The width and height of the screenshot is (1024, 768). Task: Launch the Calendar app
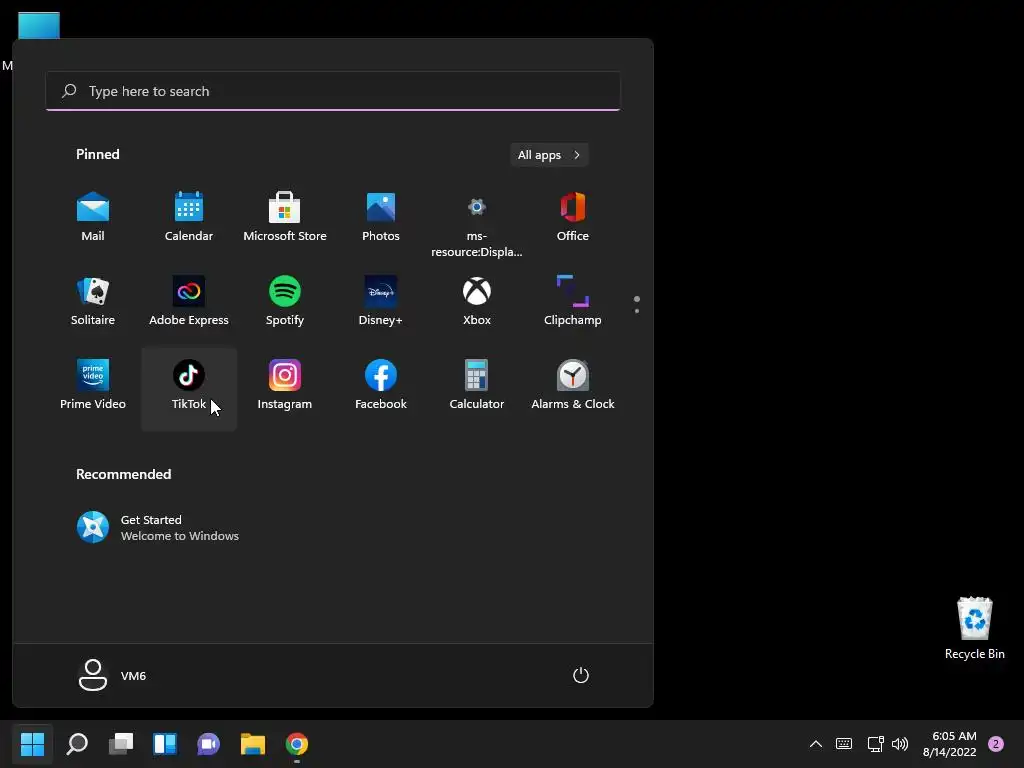point(189,218)
